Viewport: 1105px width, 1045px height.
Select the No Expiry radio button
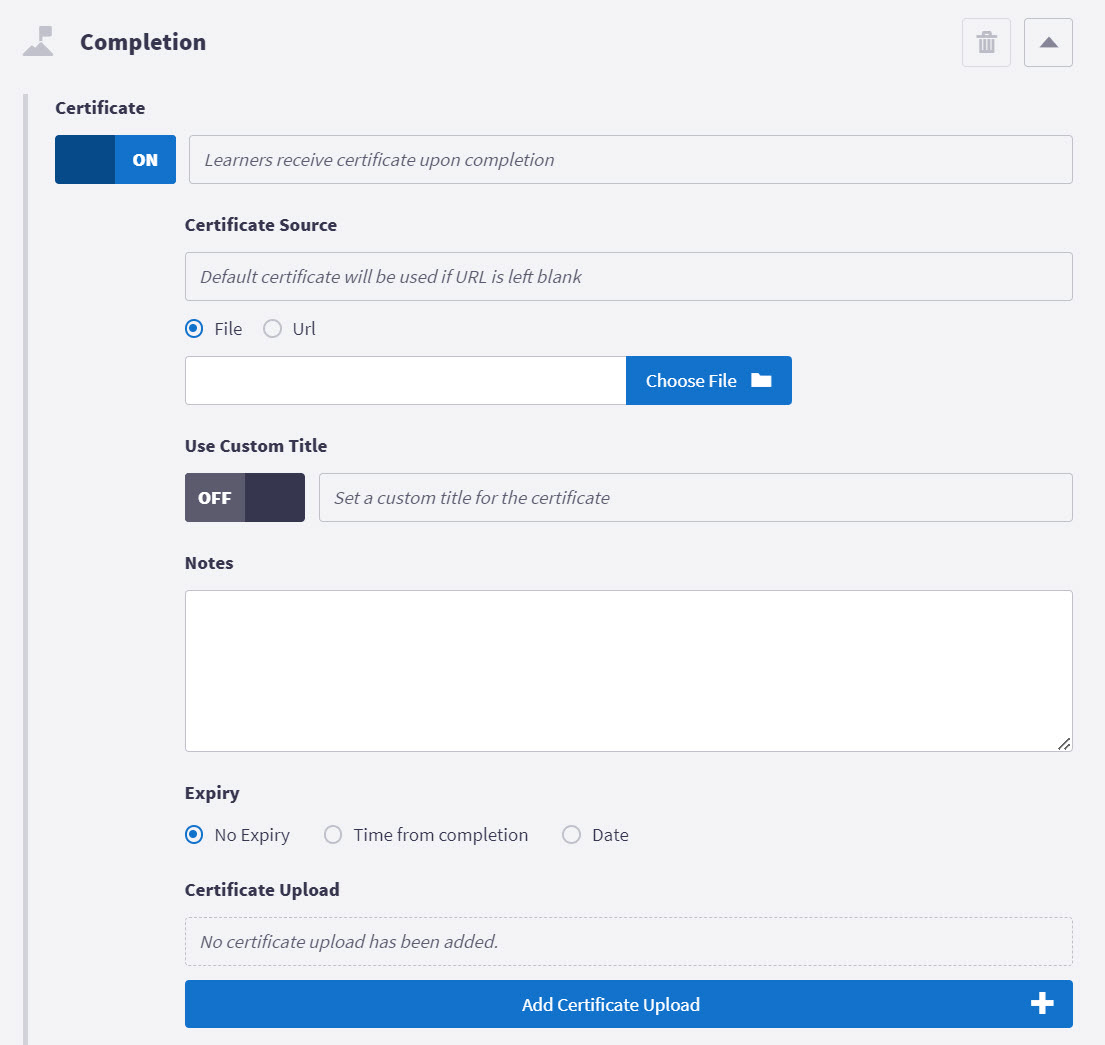click(193, 834)
